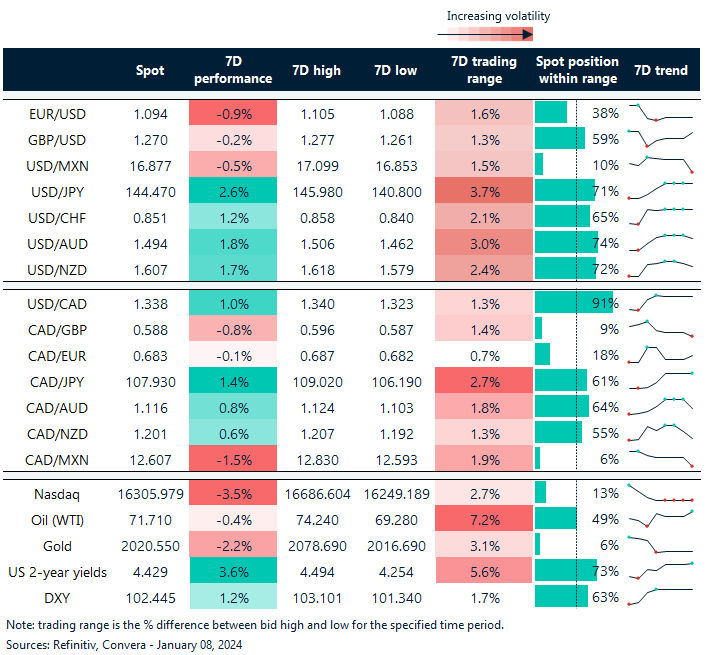The image size is (709, 655).
Task: Select the 7D performance column header
Action: pyautogui.click(x=232, y=70)
